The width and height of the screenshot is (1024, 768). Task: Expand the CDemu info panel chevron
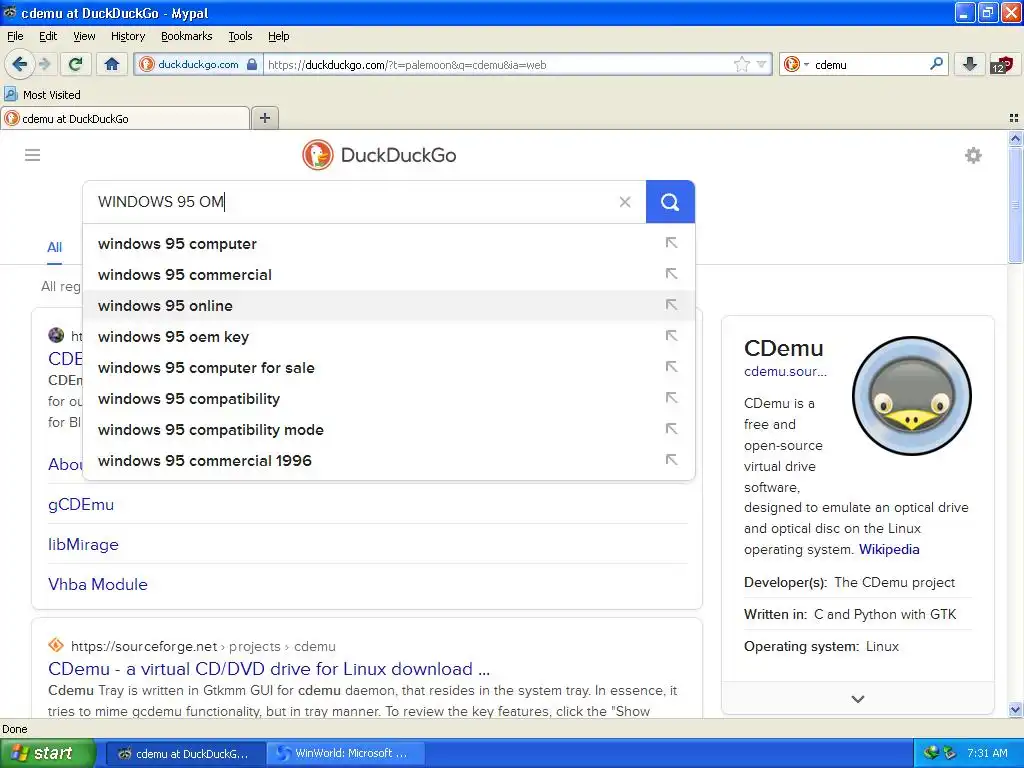point(858,699)
